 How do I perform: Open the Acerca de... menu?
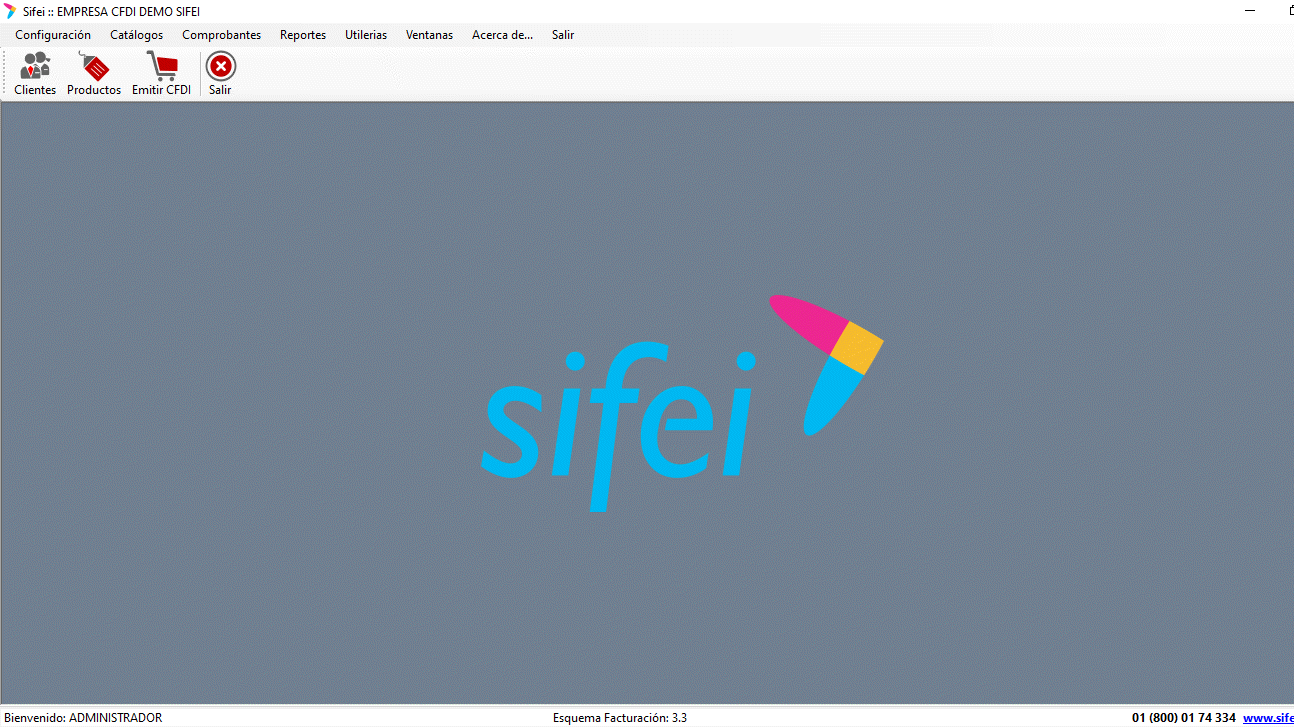click(x=502, y=35)
